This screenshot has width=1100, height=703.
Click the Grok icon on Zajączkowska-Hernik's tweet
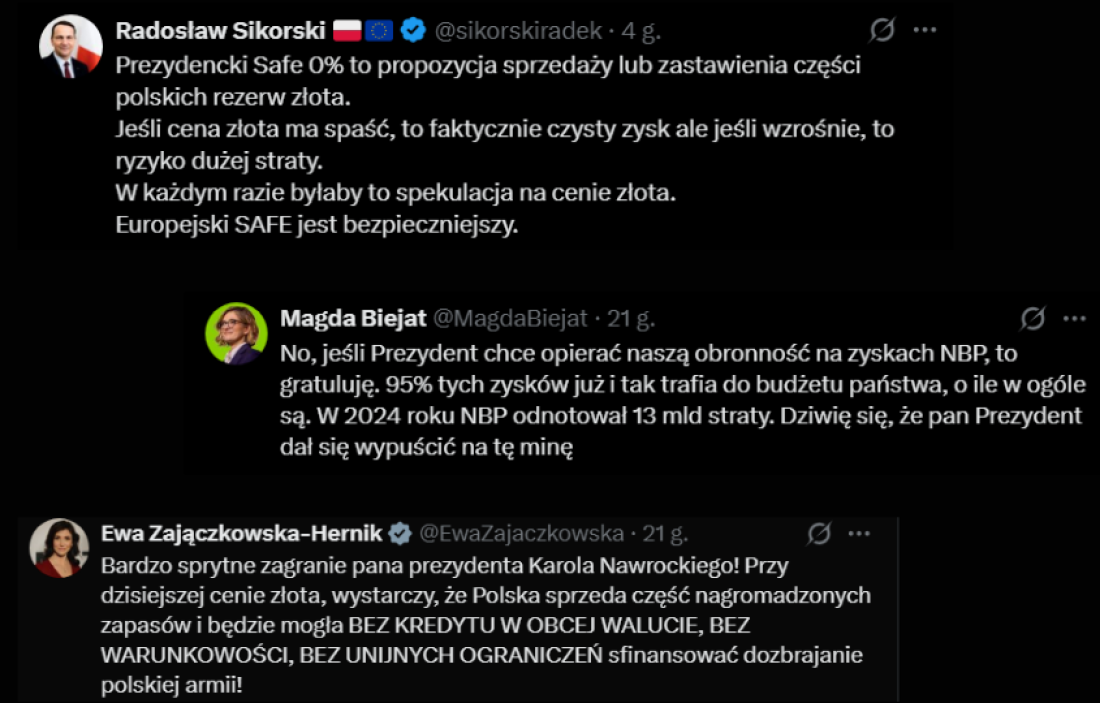[819, 534]
